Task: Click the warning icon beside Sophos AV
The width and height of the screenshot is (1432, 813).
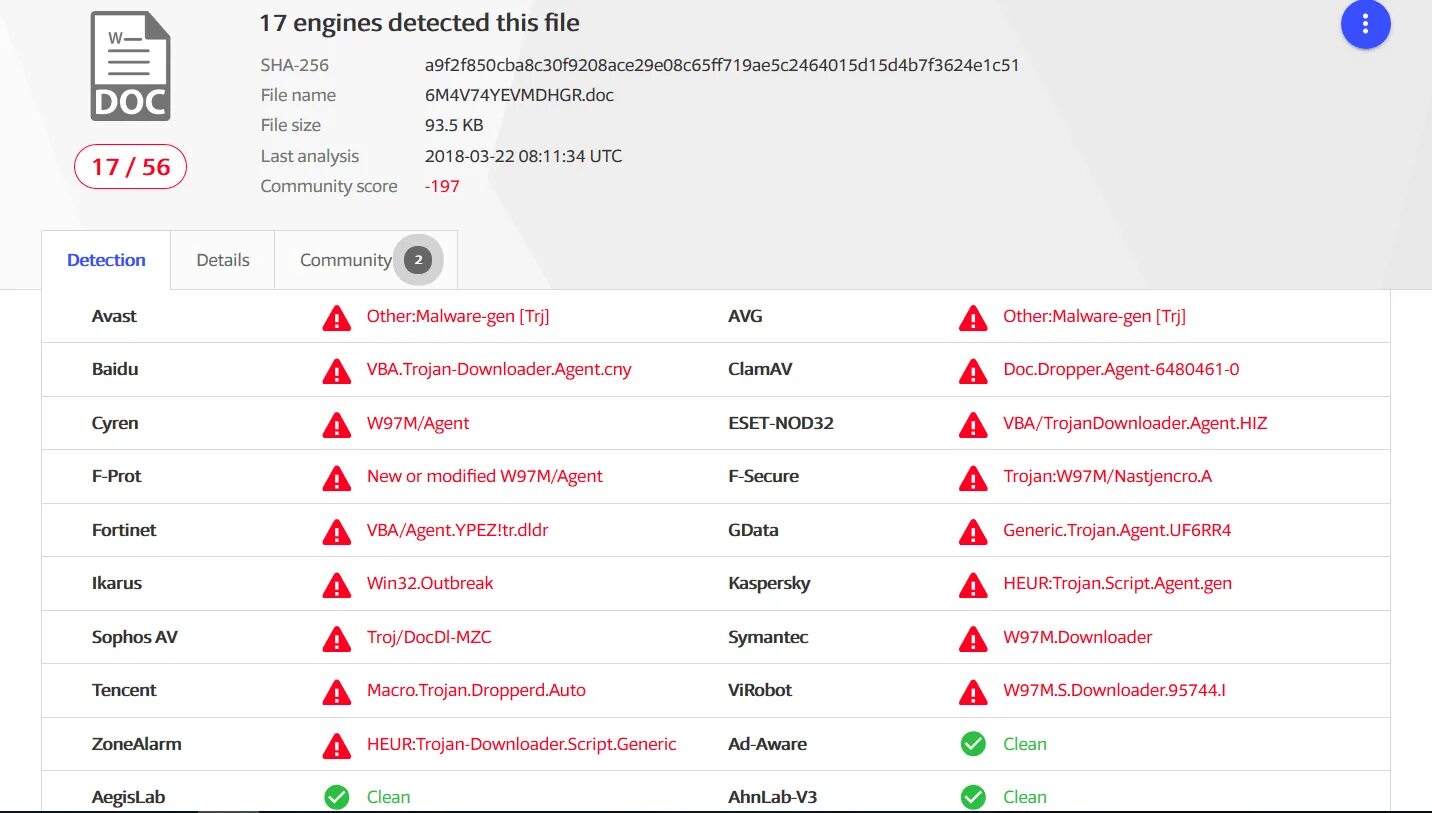Action: (337, 639)
